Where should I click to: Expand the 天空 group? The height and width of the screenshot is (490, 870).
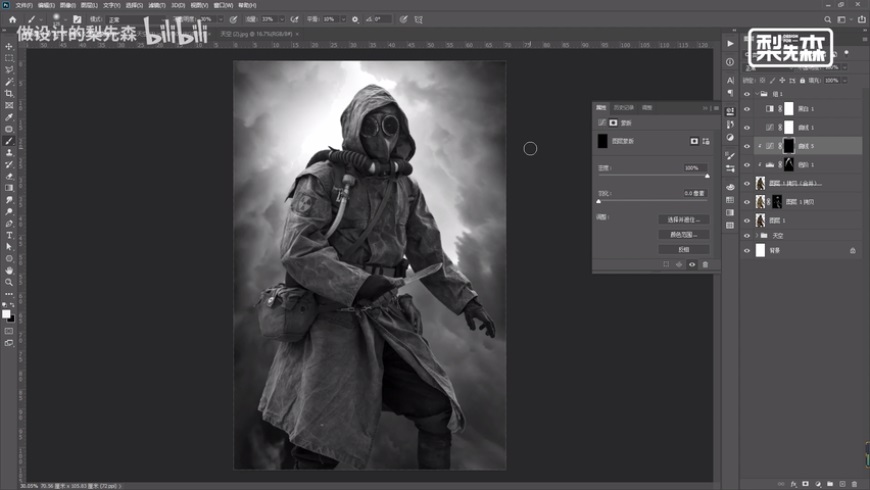coord(757,236)
